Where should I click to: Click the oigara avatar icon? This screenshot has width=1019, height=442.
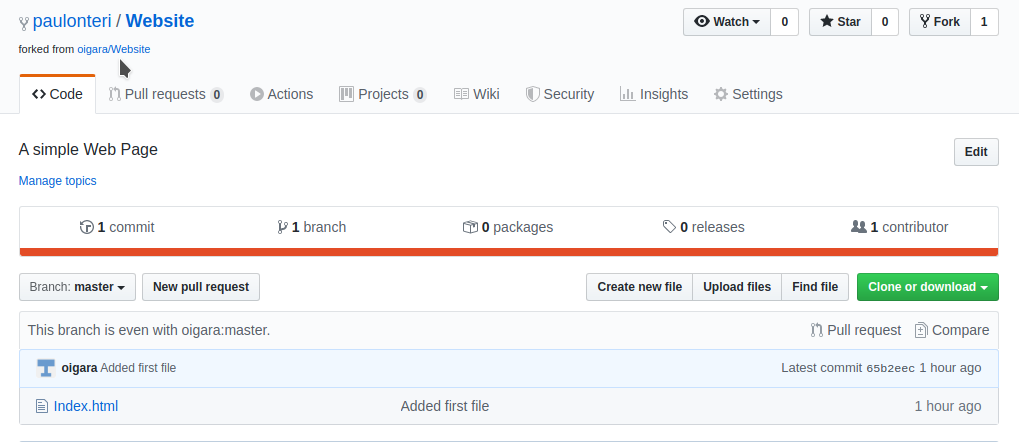(x=45, y=368)
